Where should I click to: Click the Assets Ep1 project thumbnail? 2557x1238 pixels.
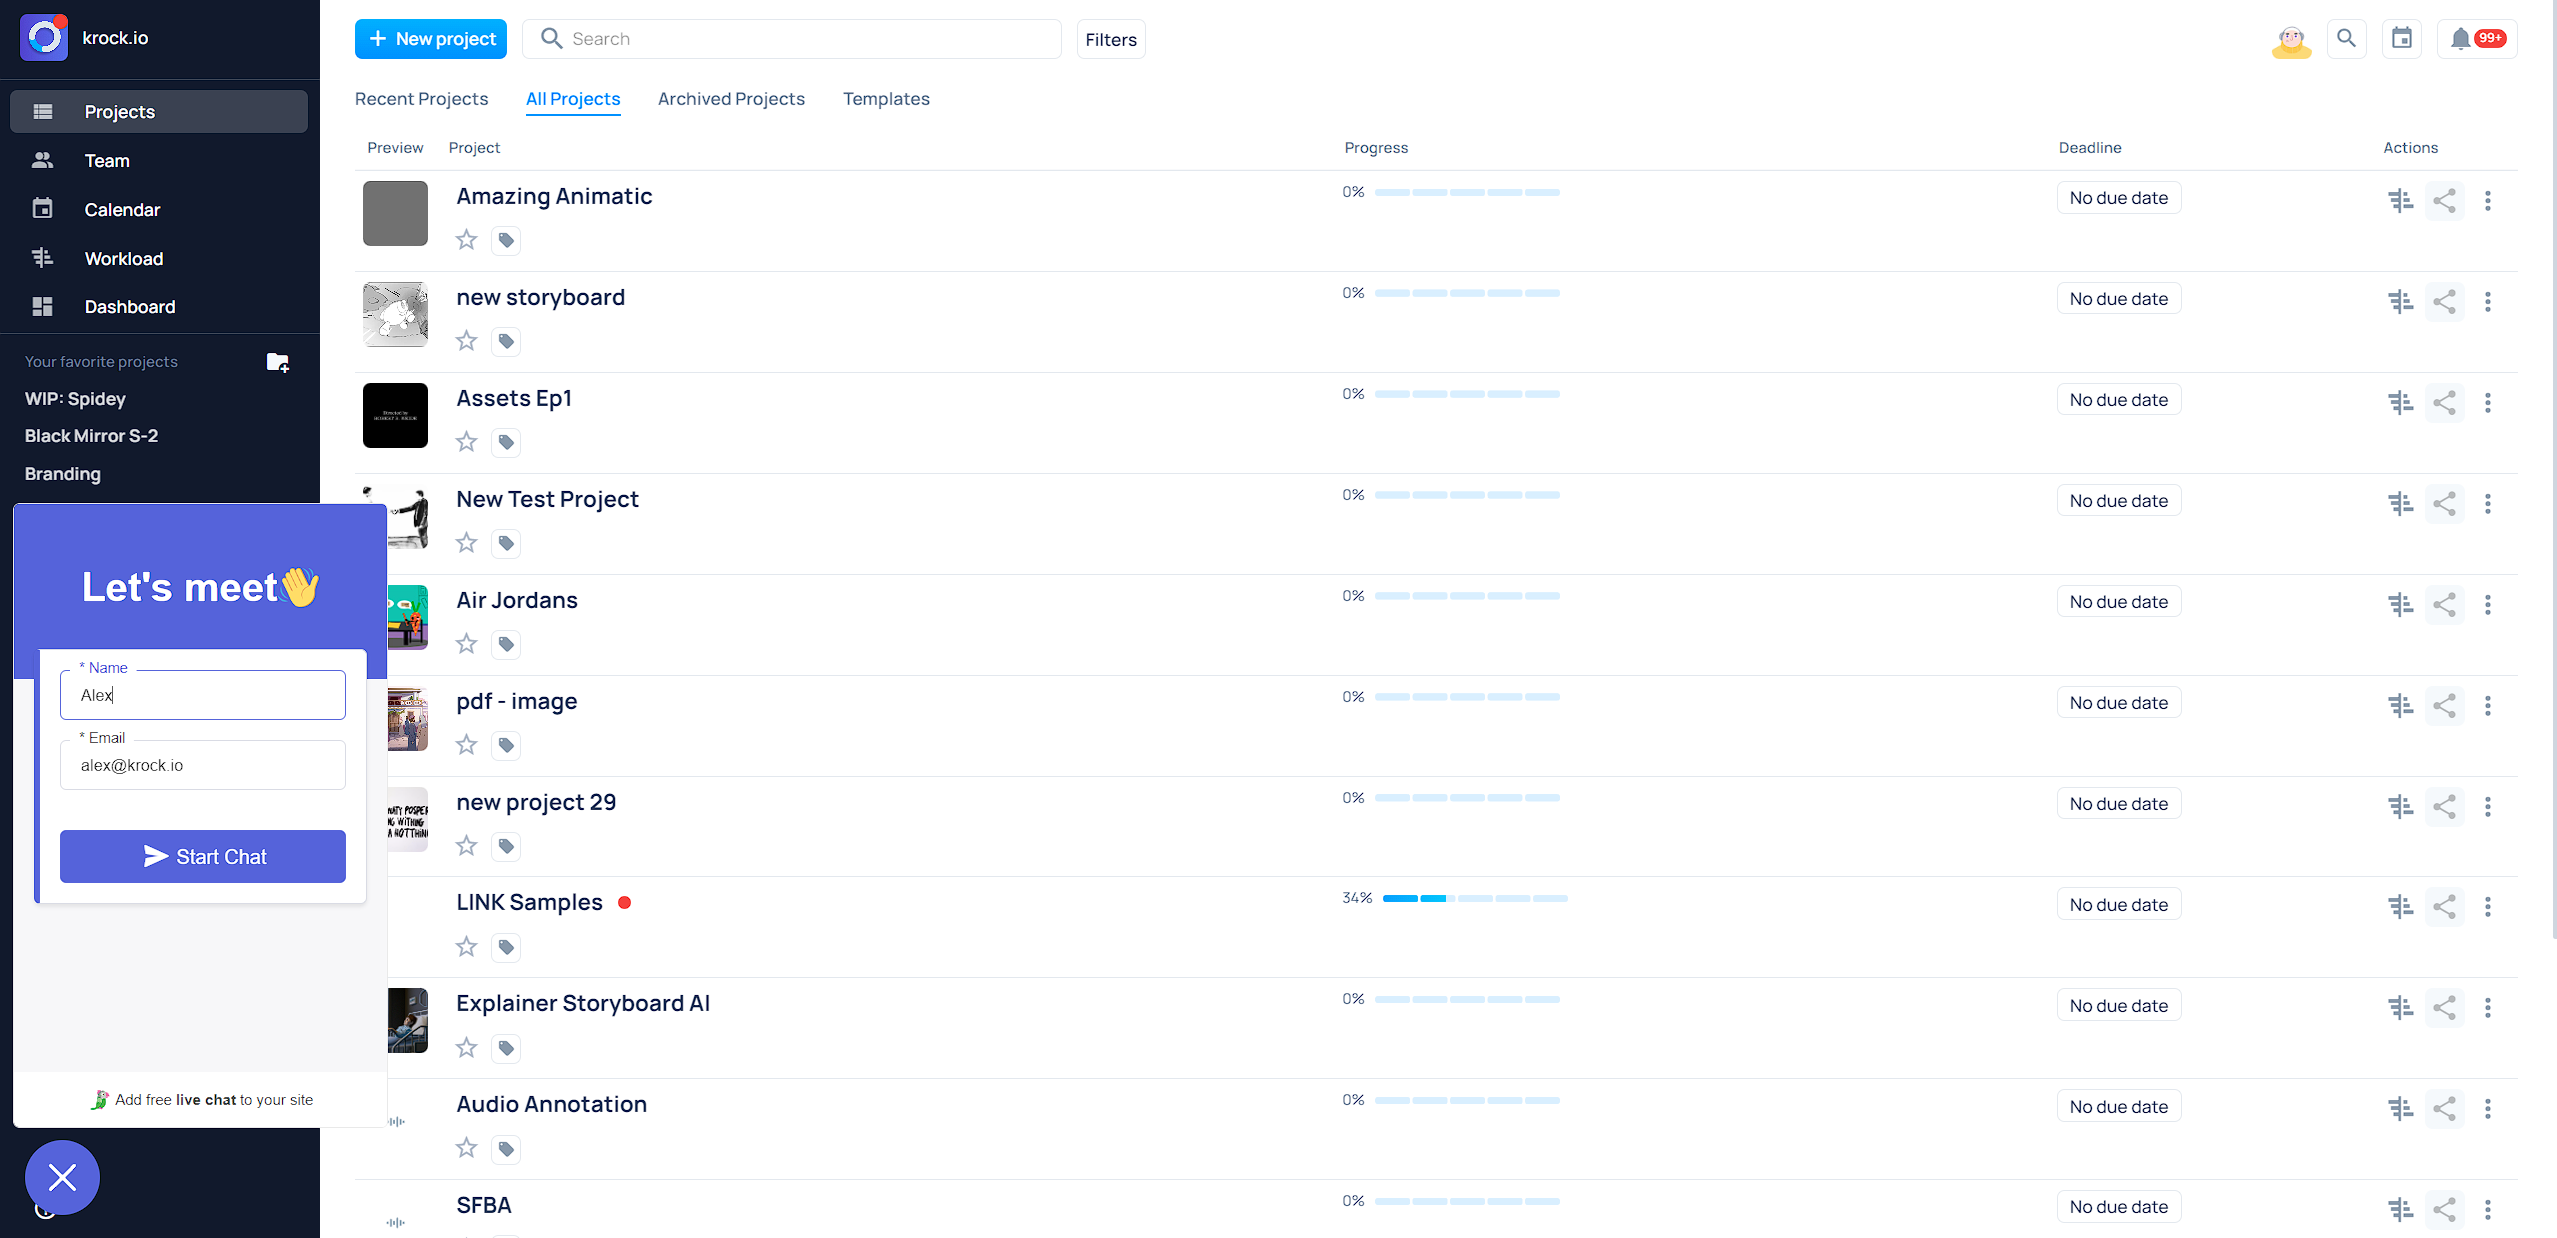coord(395,414)
